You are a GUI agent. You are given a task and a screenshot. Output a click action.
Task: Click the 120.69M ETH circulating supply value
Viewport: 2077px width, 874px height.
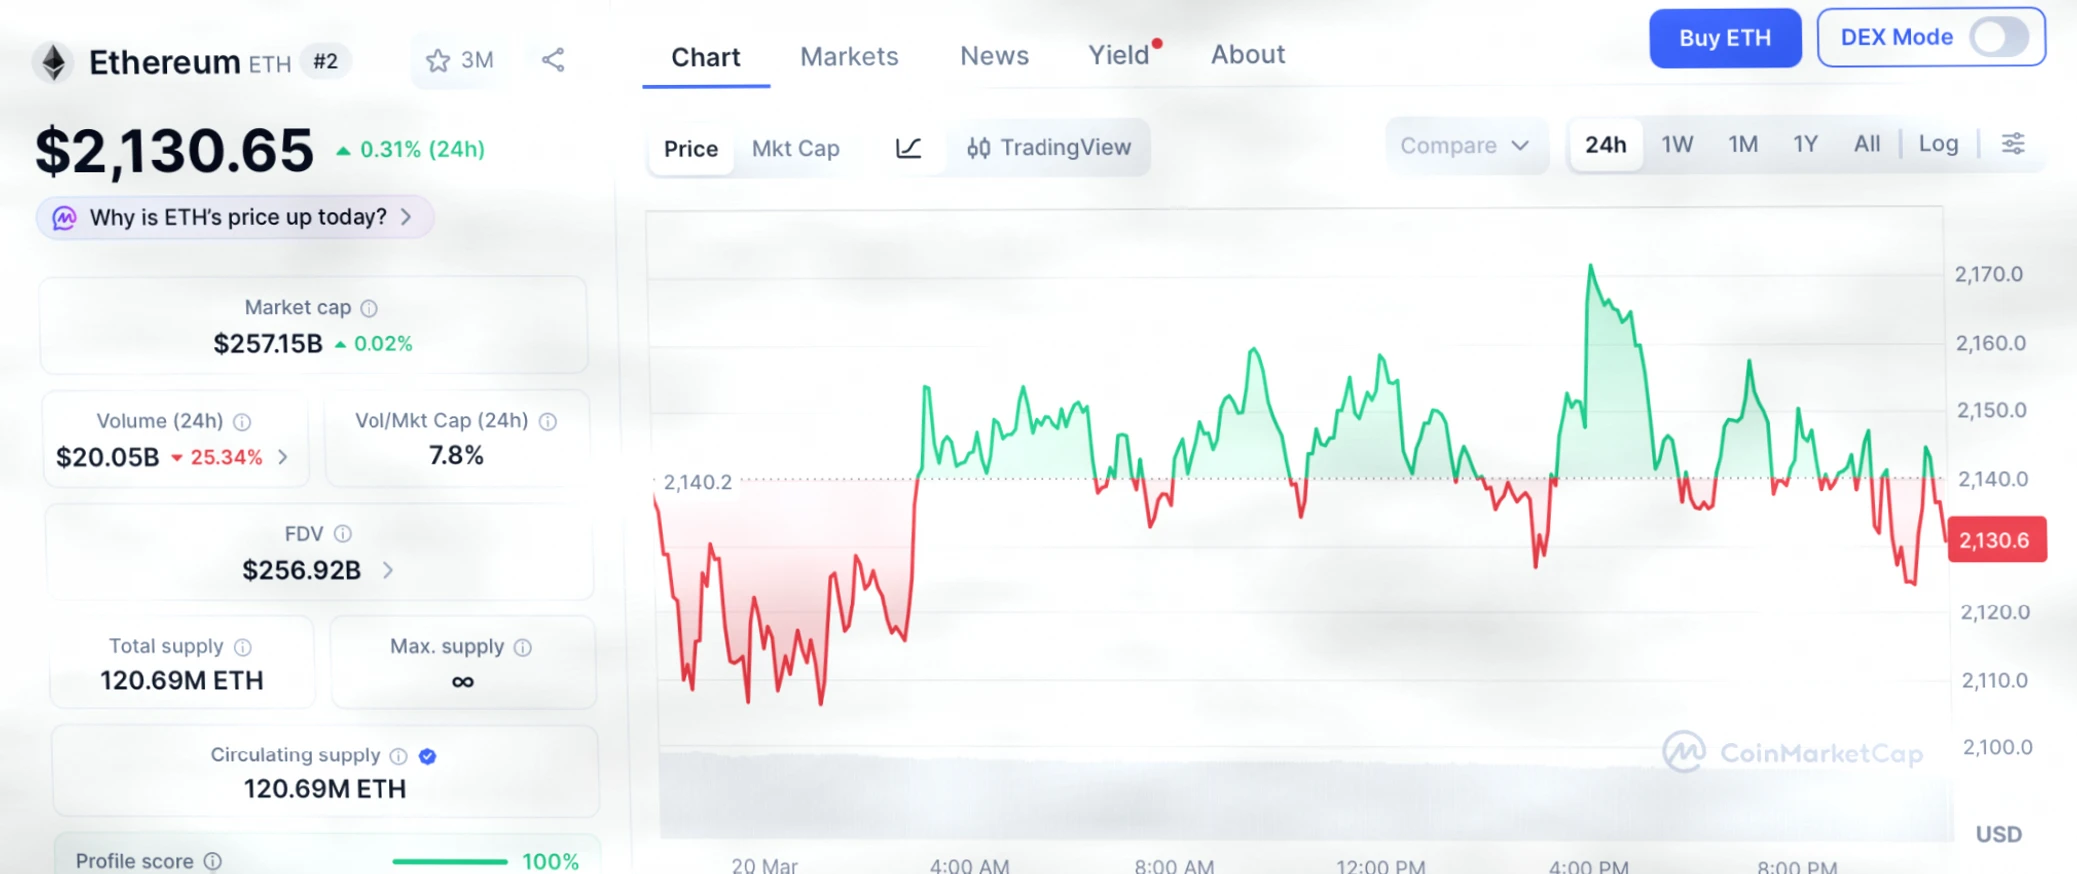pos(325,790)
